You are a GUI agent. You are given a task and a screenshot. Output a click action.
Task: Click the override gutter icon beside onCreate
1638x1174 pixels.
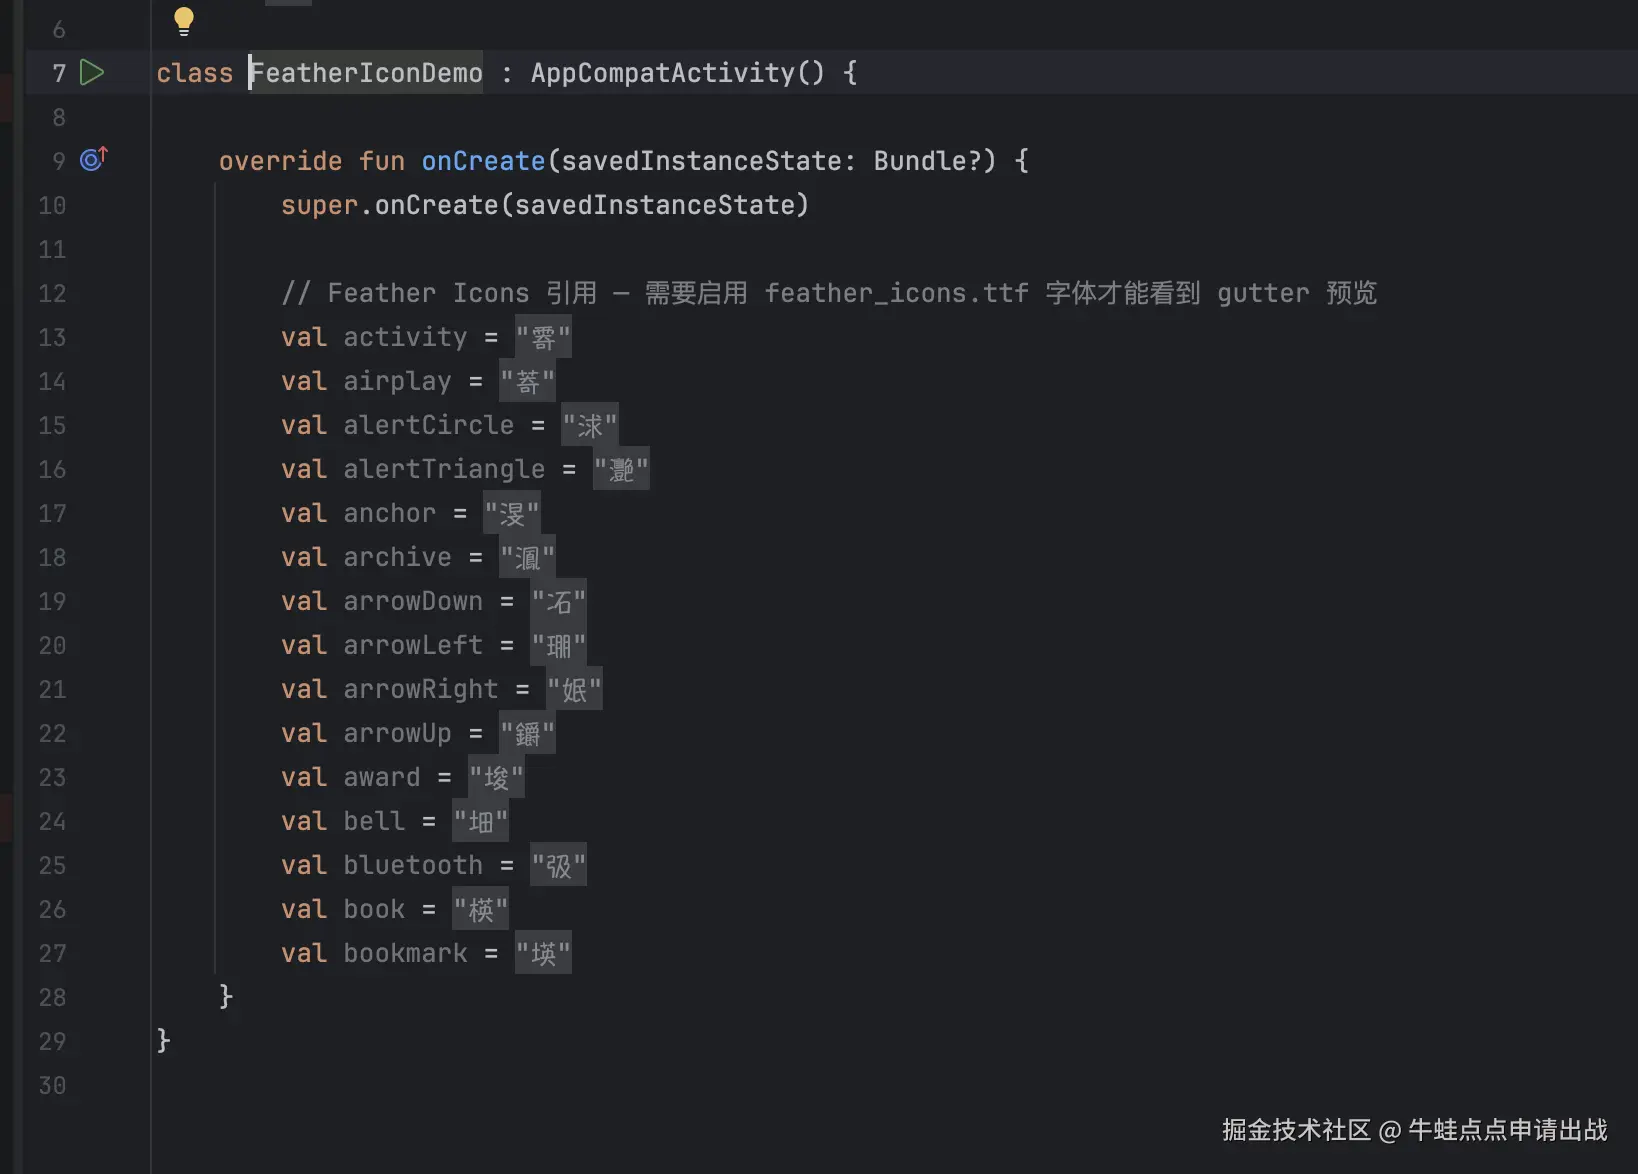[x=93, y=159]
